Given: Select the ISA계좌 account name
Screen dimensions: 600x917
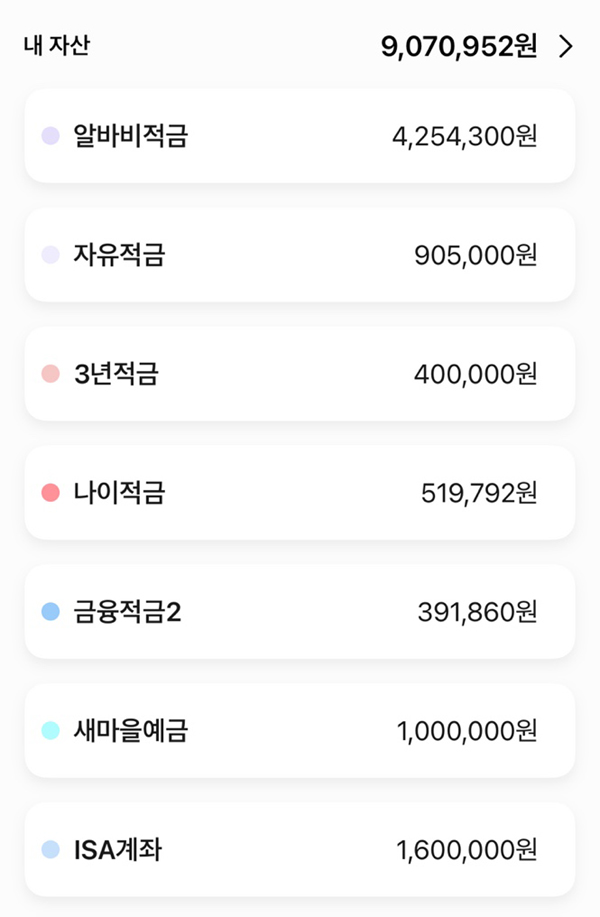Looking at the screenshot, I should [118, 850].
